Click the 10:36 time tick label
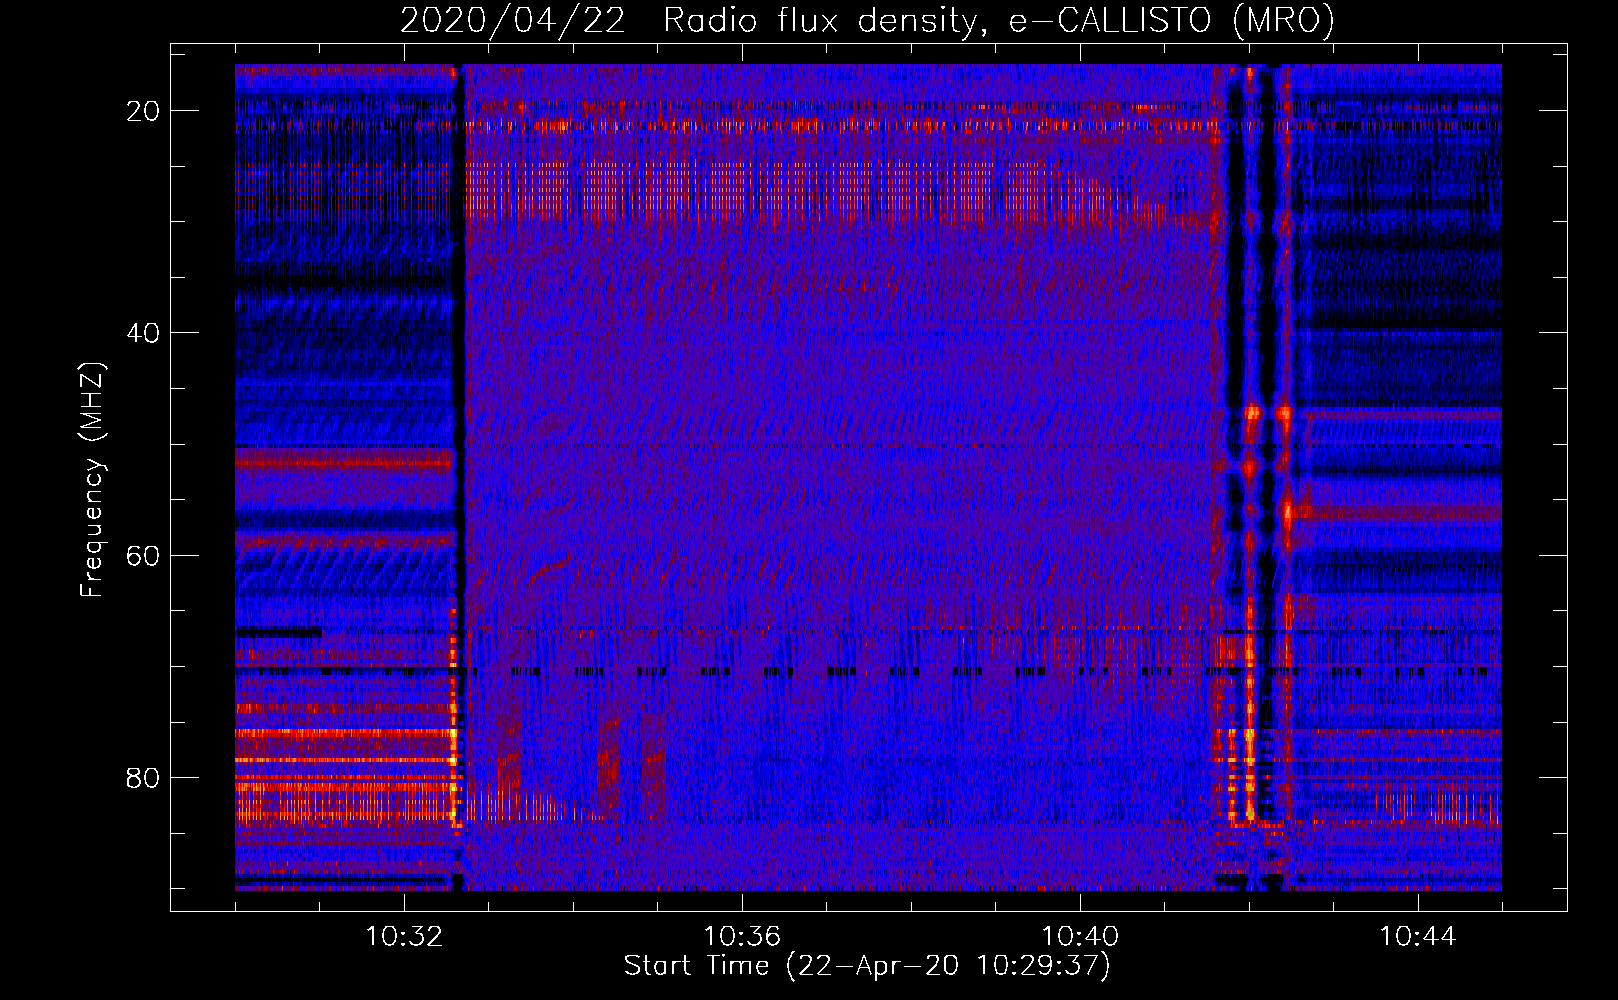The image size is (1618, 1000). coord(742,937)
